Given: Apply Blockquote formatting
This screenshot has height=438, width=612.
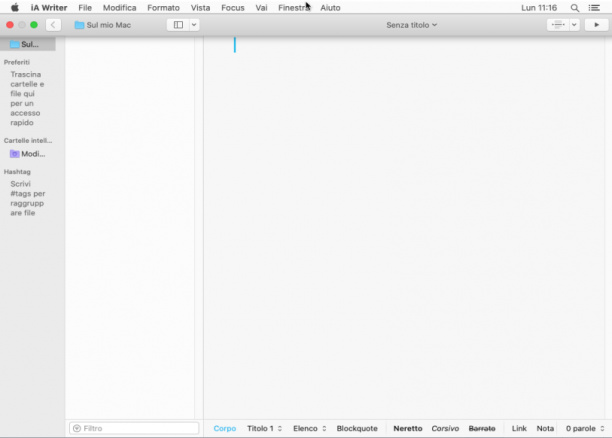Looking at the screenshot, I should [x=357, y=428].
